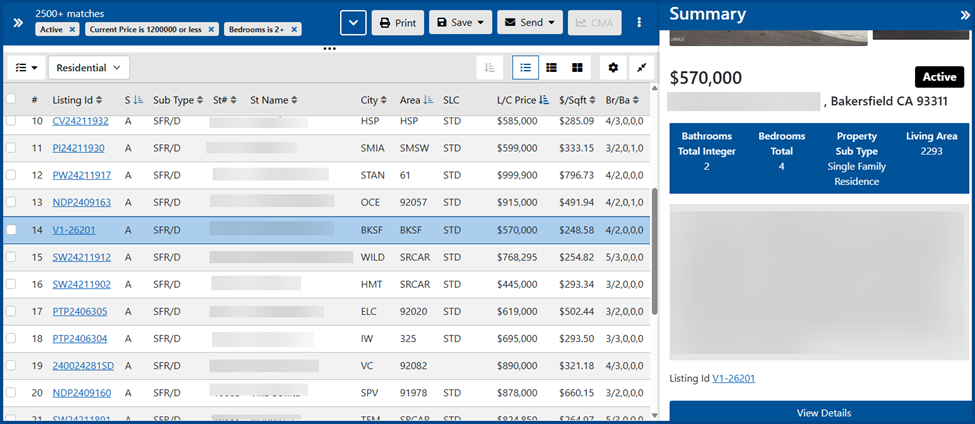Check the box for row 15

click(11, 257)
